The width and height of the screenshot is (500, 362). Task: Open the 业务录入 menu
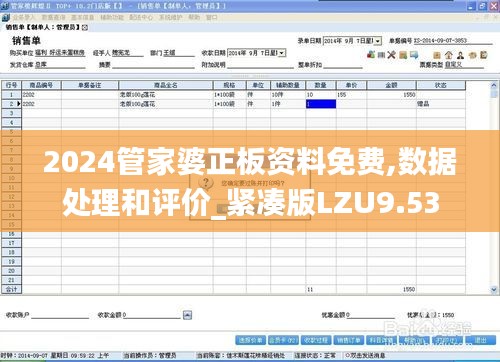tap(23, 17)
